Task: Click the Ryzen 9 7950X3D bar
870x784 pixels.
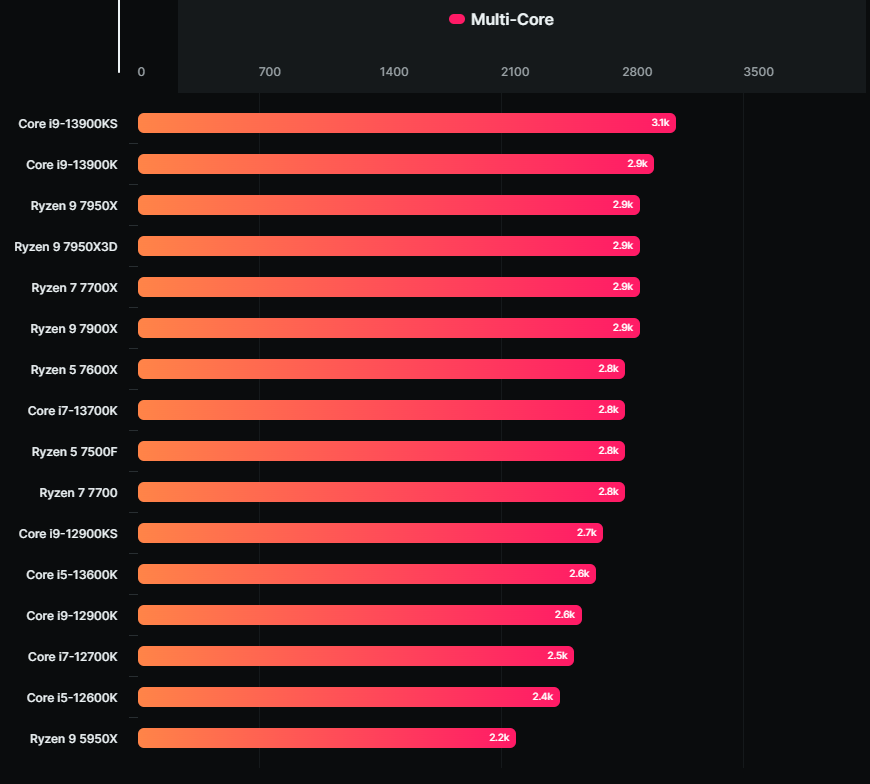Action: pos(389,246)
